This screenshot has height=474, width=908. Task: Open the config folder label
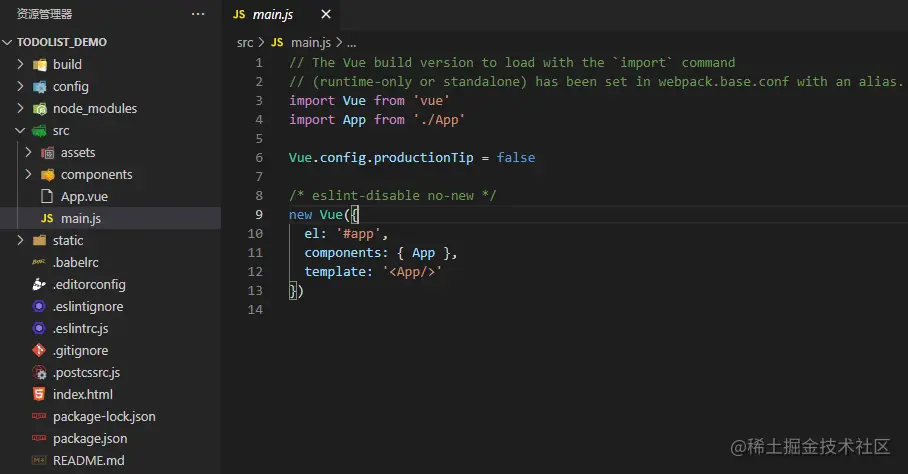[71, 86]
